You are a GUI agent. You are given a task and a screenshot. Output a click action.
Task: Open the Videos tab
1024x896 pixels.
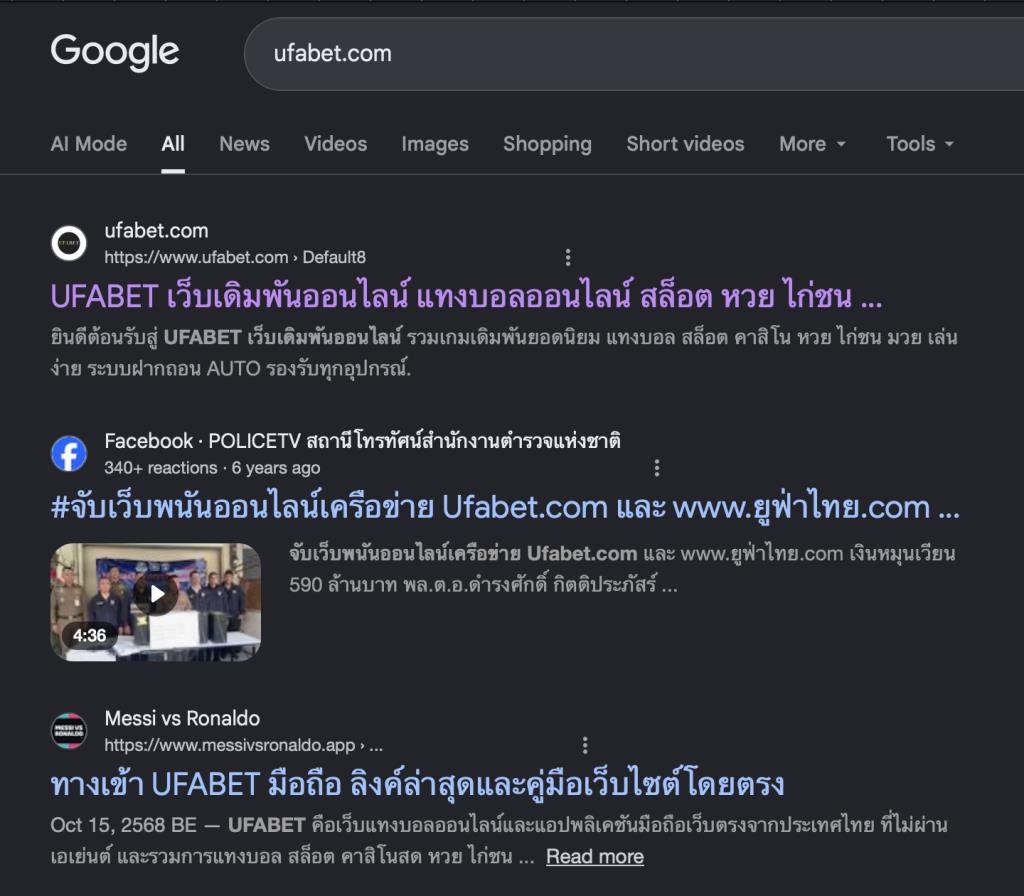coord(336,144)
